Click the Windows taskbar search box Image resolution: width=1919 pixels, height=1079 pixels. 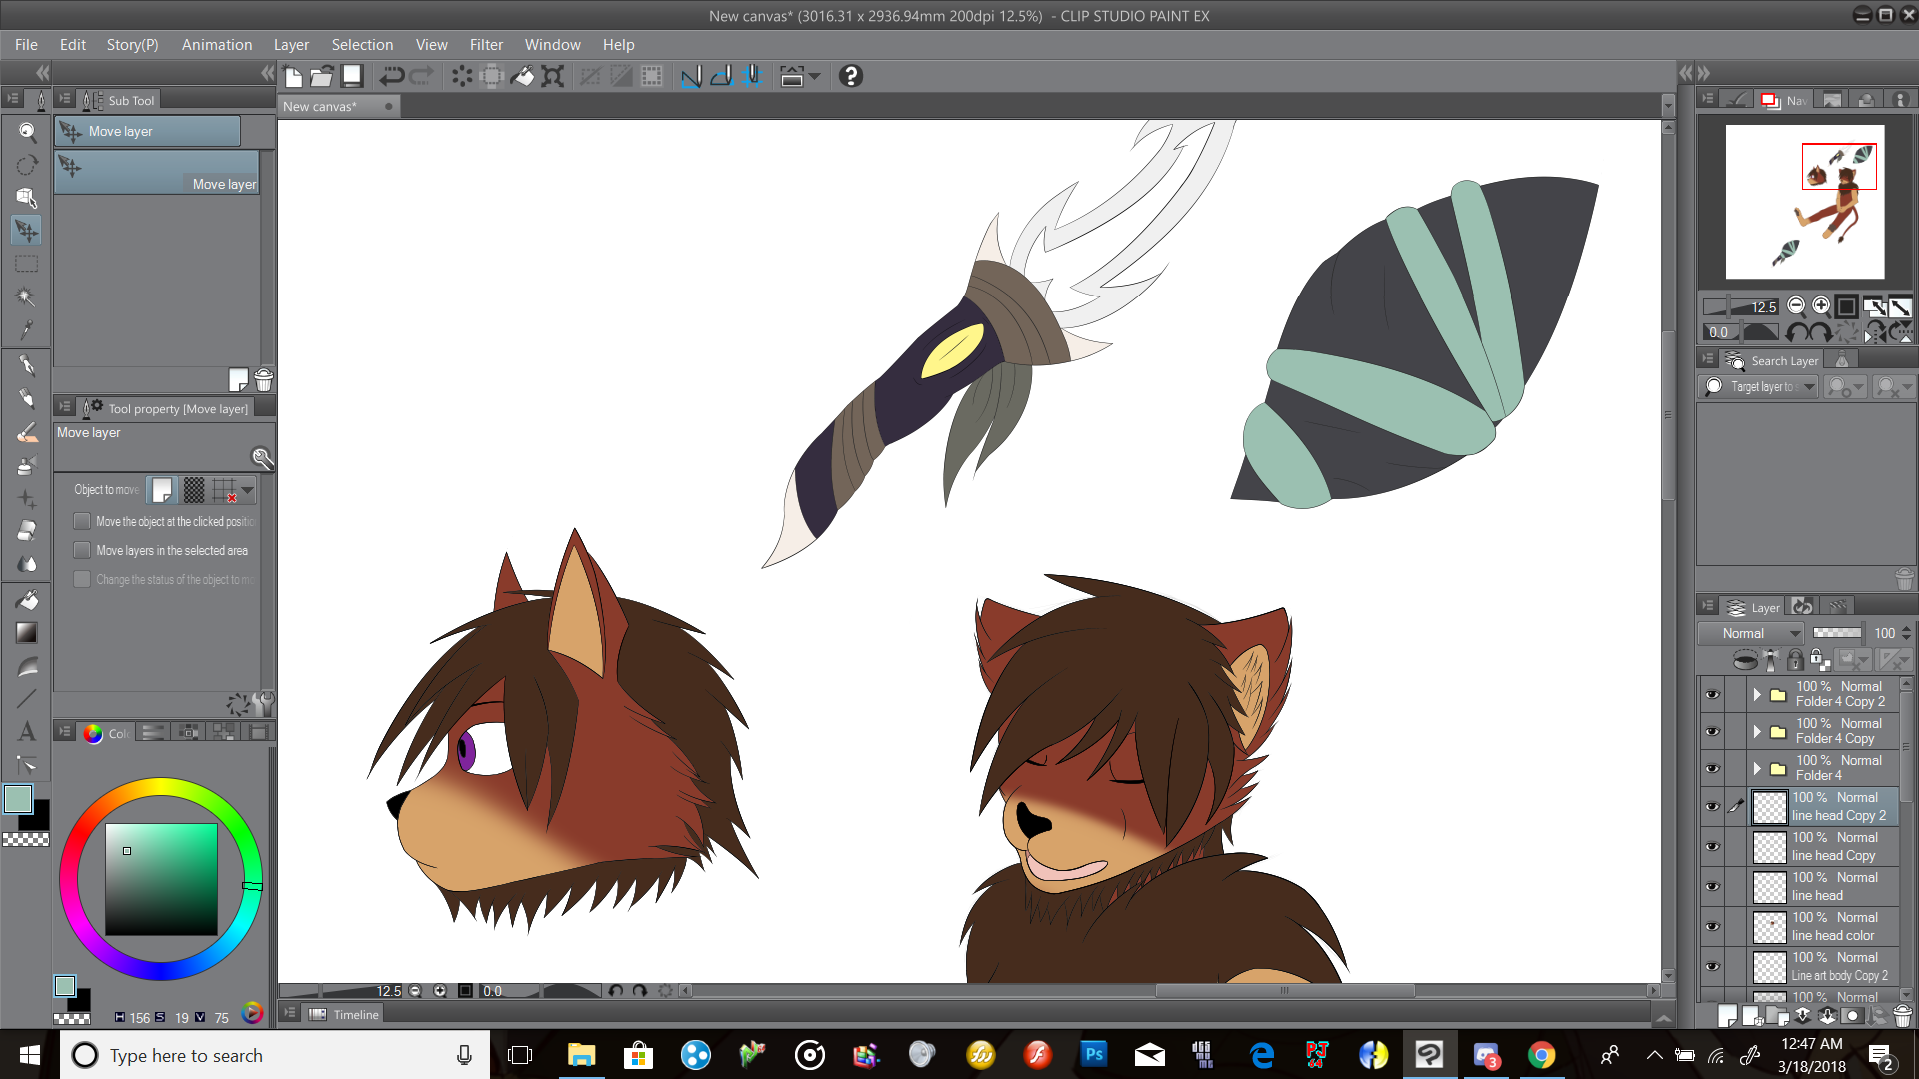coord(275,1055)
